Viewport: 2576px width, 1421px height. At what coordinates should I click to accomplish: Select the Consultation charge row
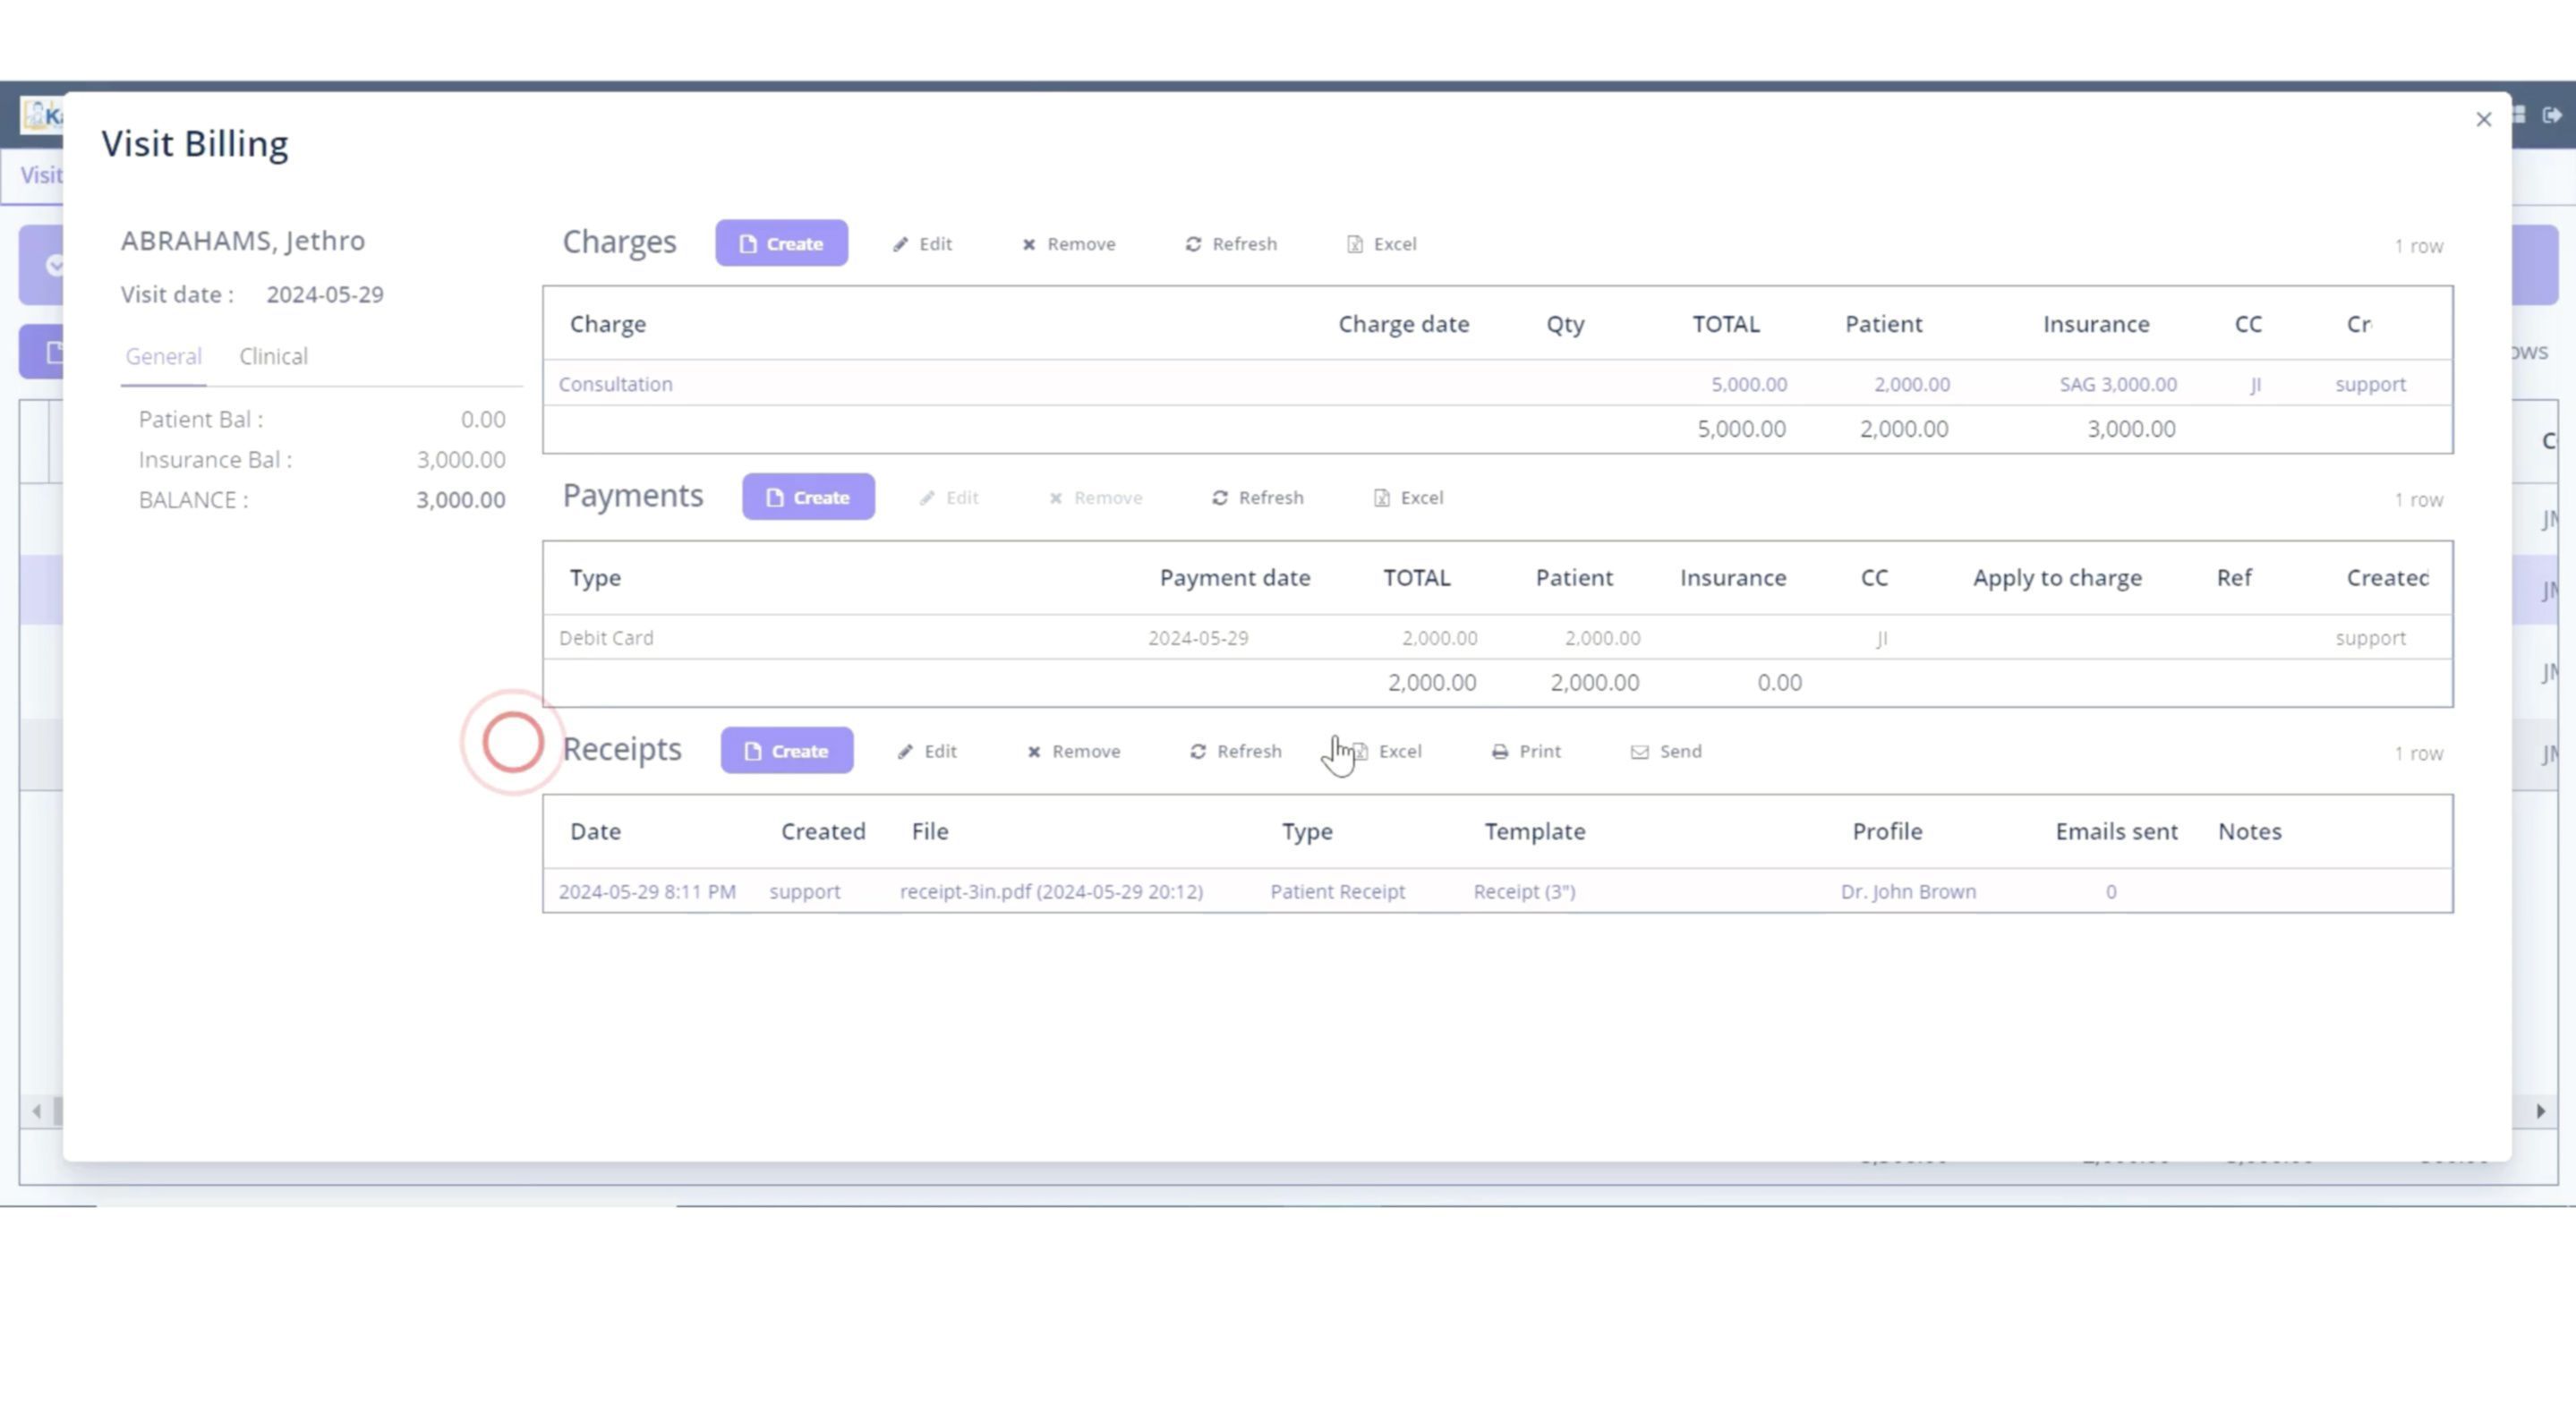pyautogui.click(x=616, y=384)
